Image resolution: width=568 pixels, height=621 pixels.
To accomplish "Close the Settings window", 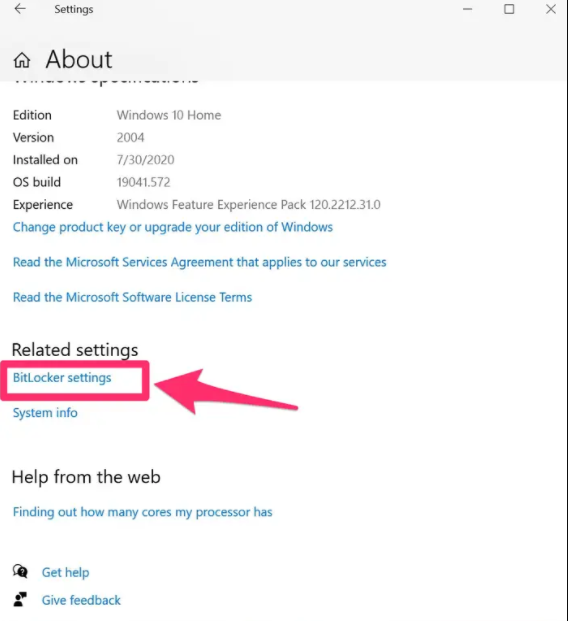I will point(551,9).
